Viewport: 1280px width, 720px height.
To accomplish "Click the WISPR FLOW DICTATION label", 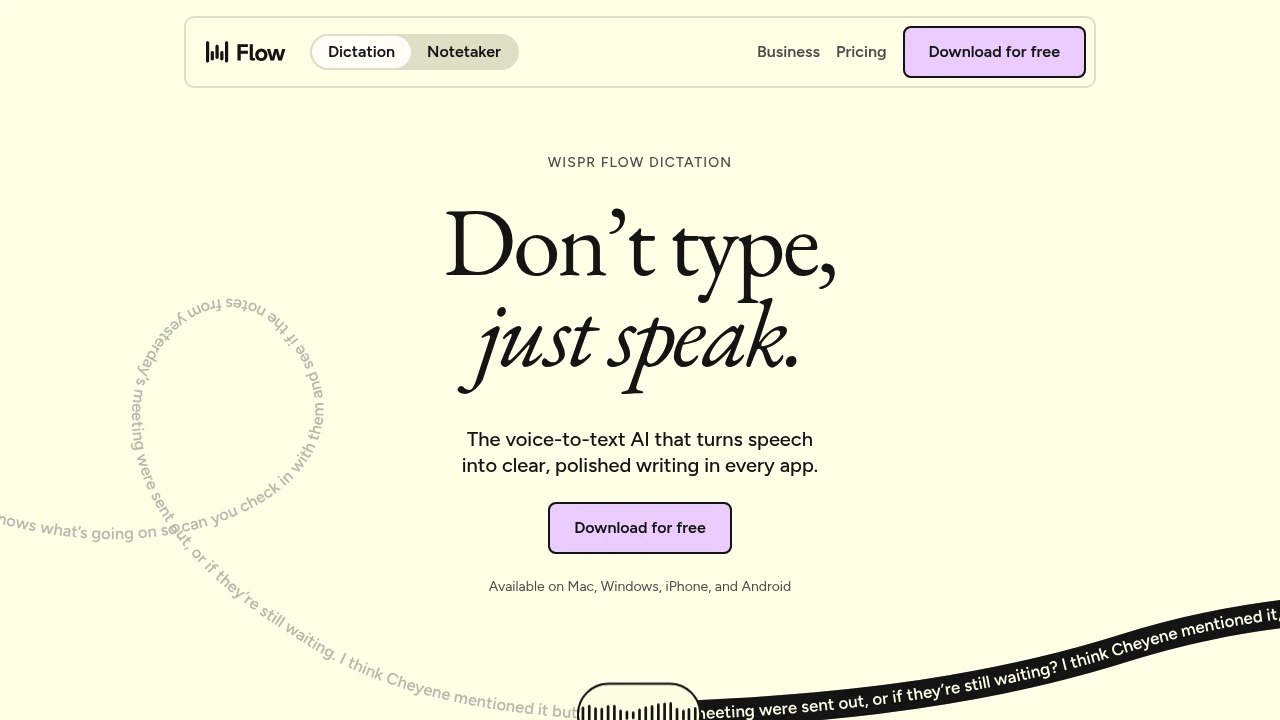I will pyautogui.click(x=640, y=162).
